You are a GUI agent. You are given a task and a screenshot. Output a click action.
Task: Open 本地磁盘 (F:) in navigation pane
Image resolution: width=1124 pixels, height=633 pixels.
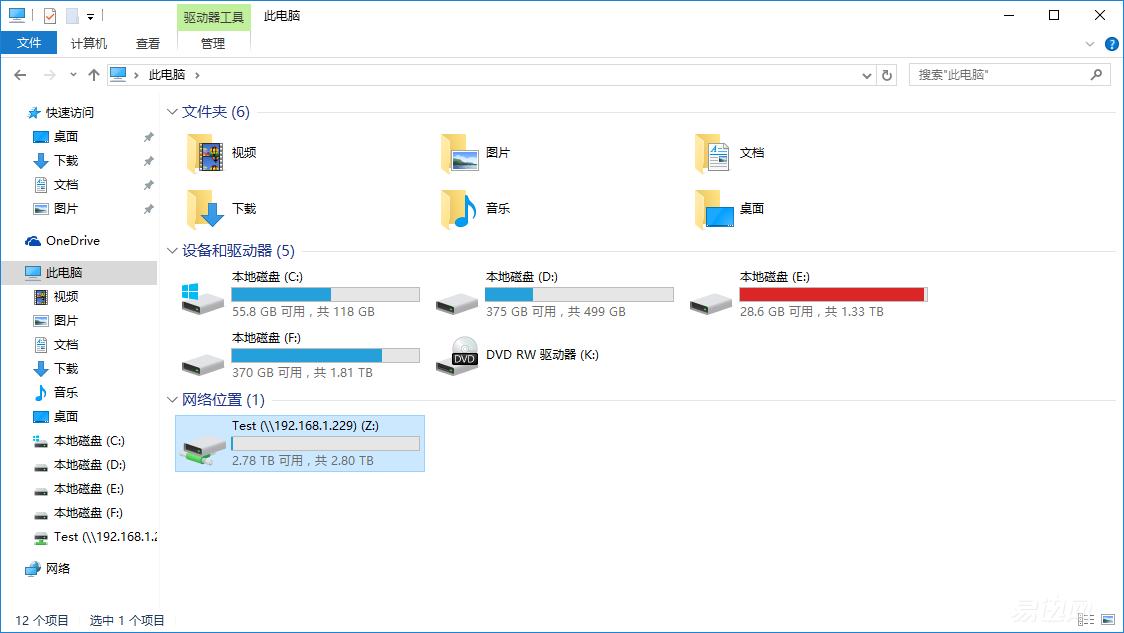pyautogui.click(x=78, y=513)
